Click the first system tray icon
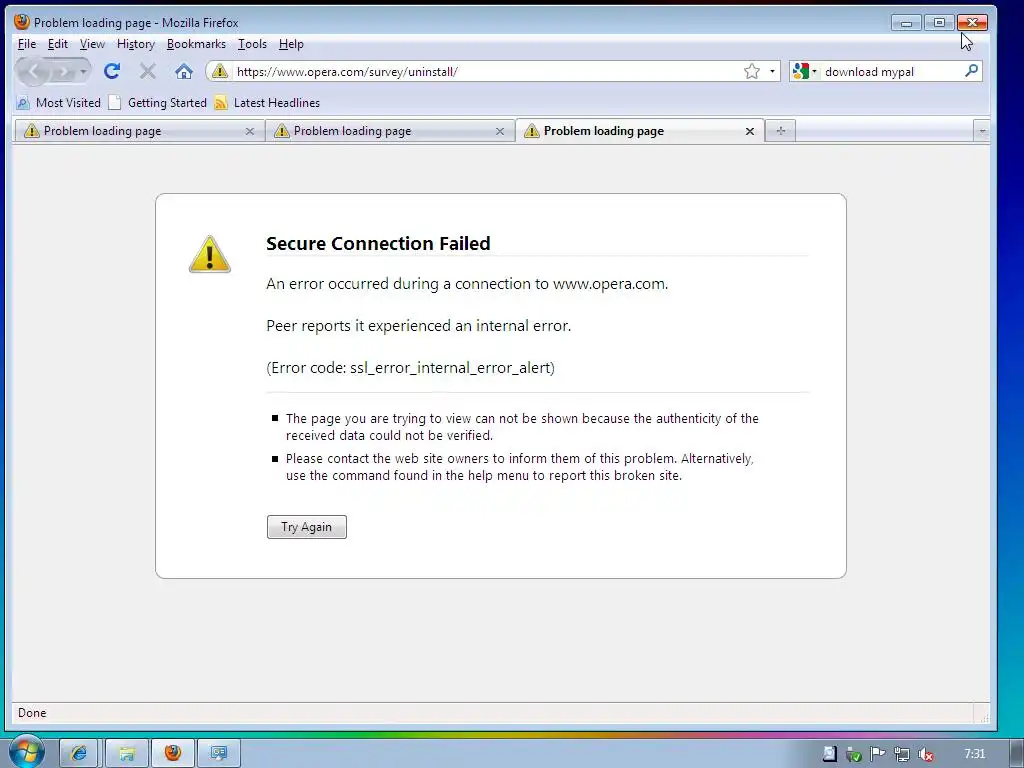Screen dimensions: 1024x768 [x=829, y=754]
